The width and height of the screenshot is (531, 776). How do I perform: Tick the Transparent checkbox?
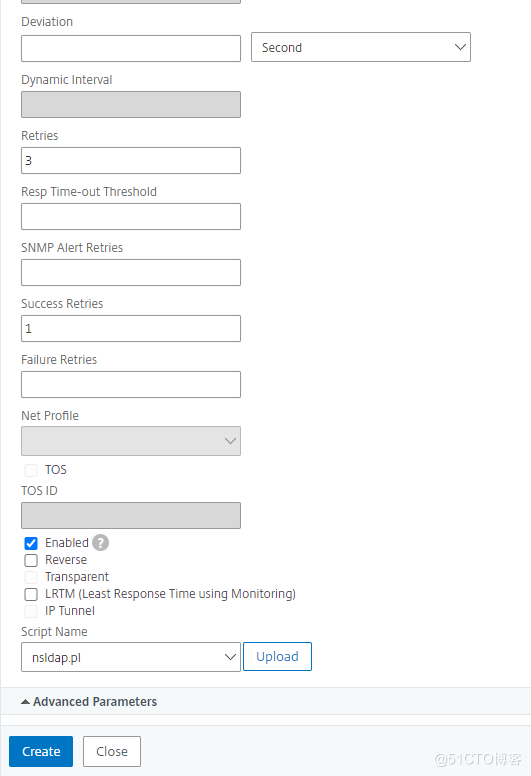click(x=31, y=577)
